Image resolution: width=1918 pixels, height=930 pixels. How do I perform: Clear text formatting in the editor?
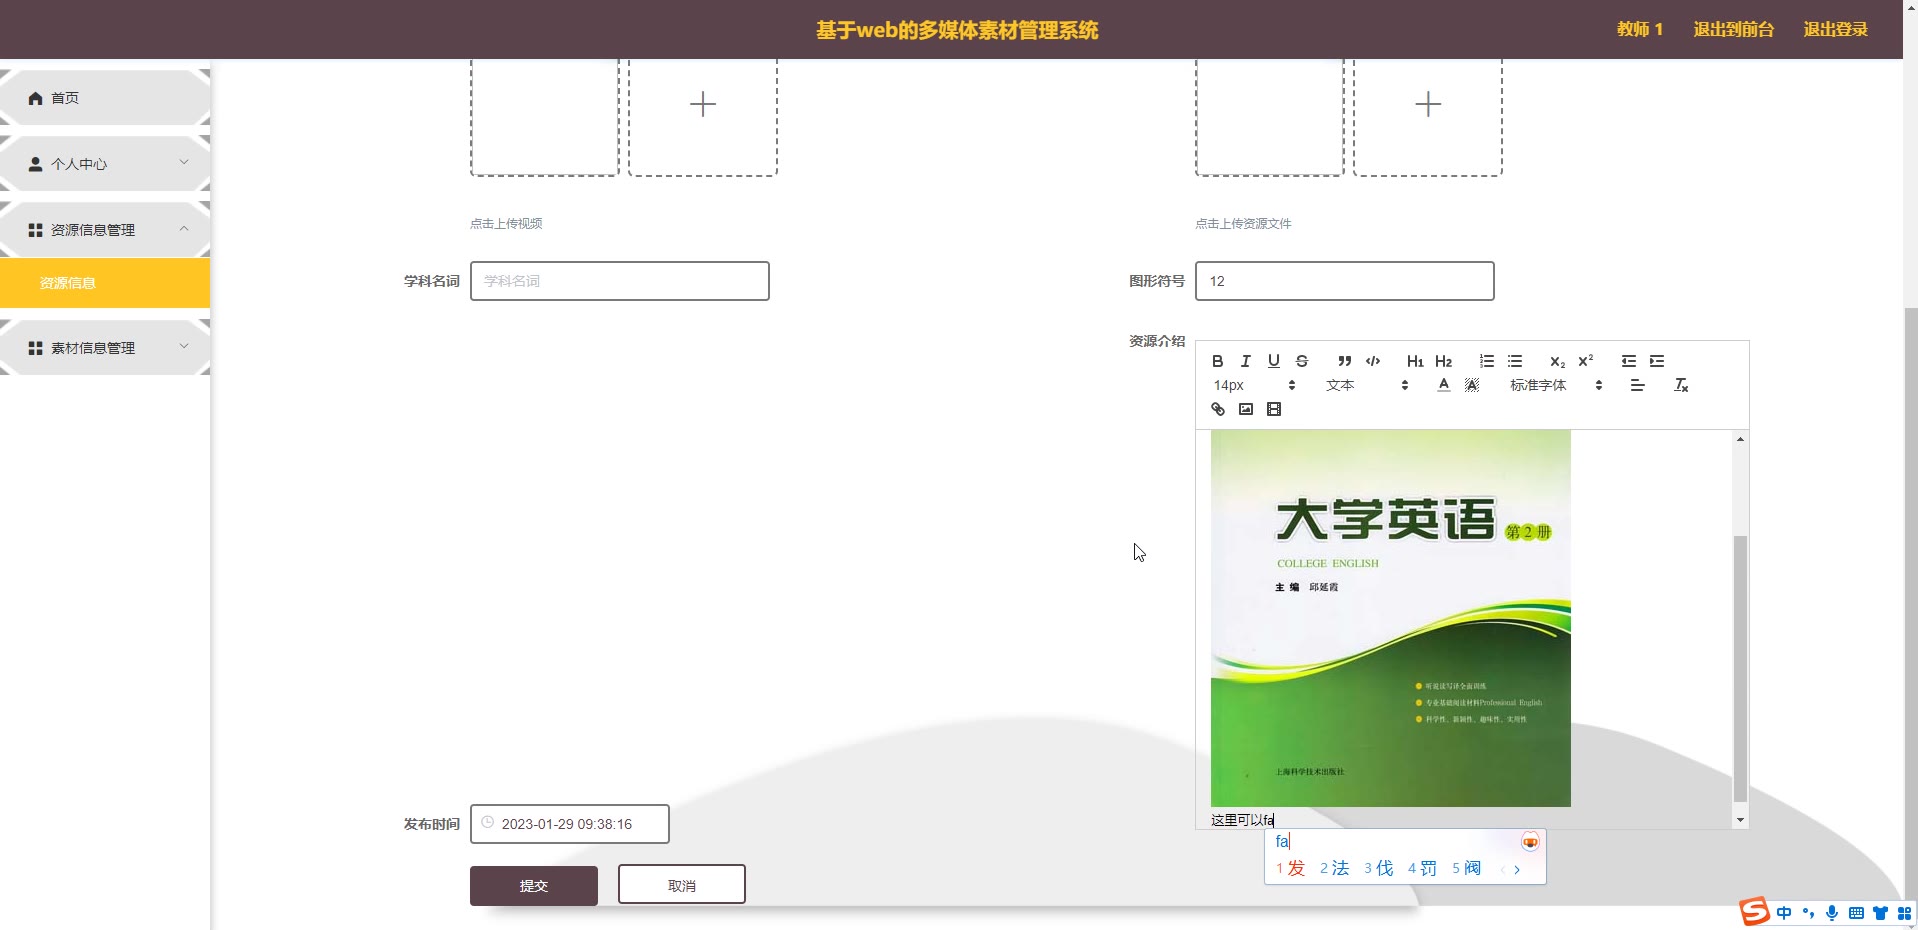(1681, 385)
